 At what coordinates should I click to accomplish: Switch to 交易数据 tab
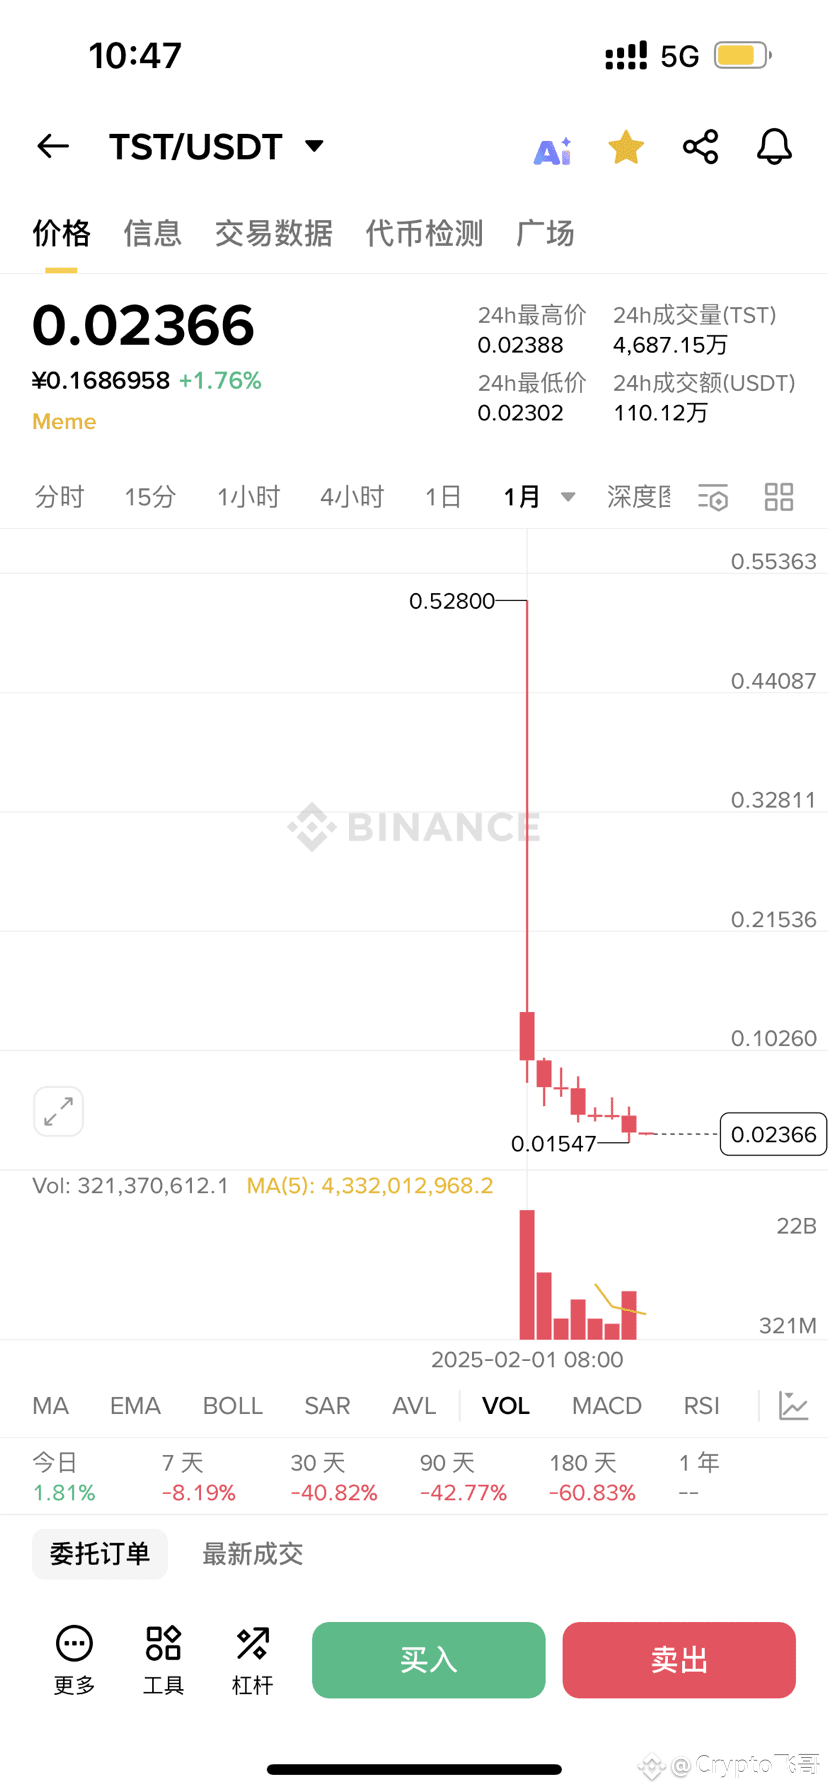pyautogui.click(x=273, y=234)
